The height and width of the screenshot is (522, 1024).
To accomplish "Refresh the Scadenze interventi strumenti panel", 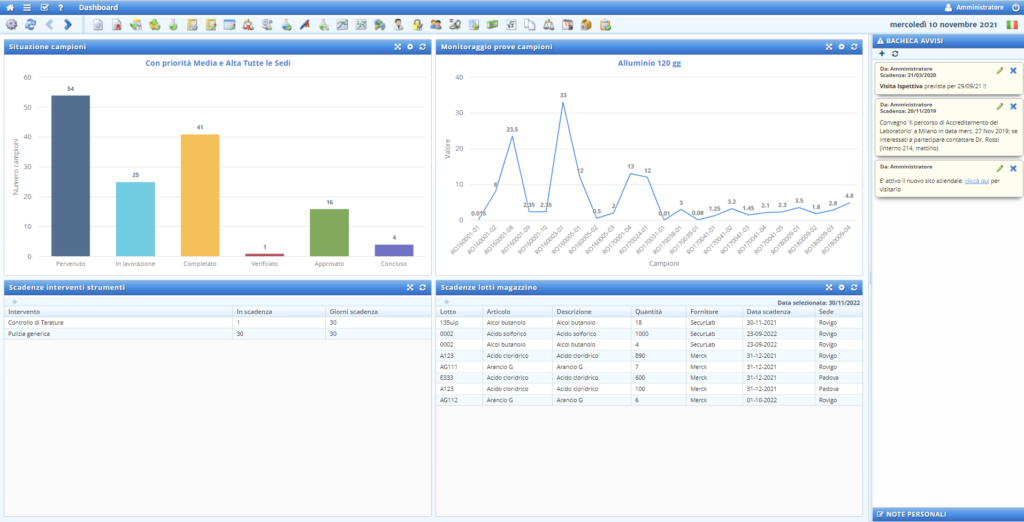I will [x=423, y=288].
